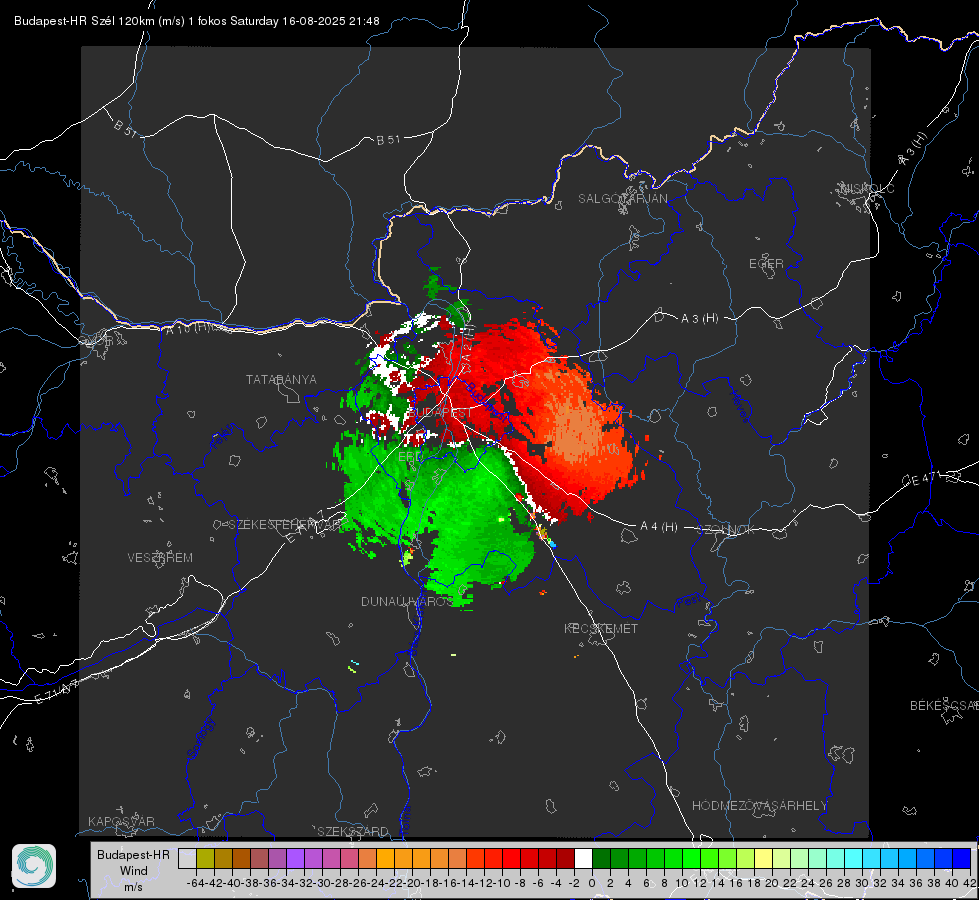Screen dimensions: 979x900
Task: Click the -64 value on the wind scale
Action: pos(195,883)
